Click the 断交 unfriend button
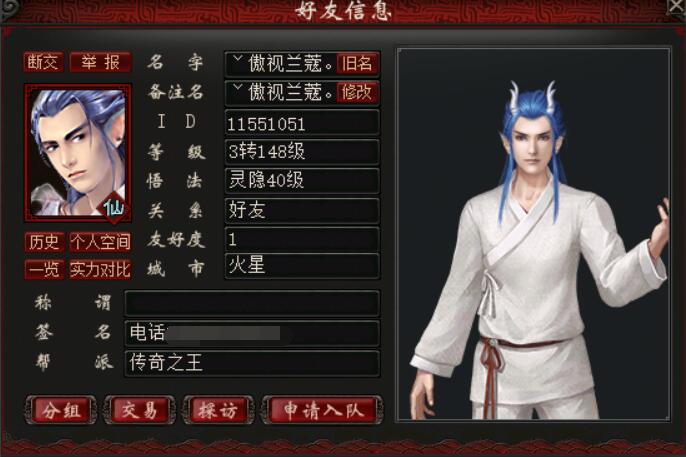 pos(43,63)
